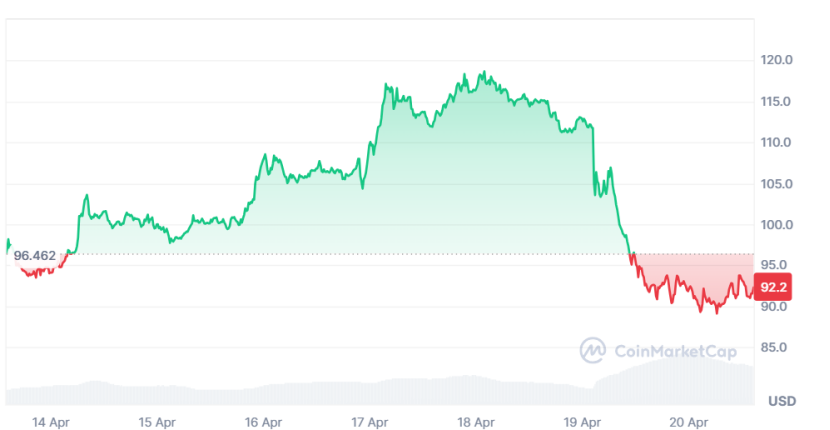Select the 17 Apr date label
The width and height of the screenshot is (830, 430).
(x=372, y=422)
